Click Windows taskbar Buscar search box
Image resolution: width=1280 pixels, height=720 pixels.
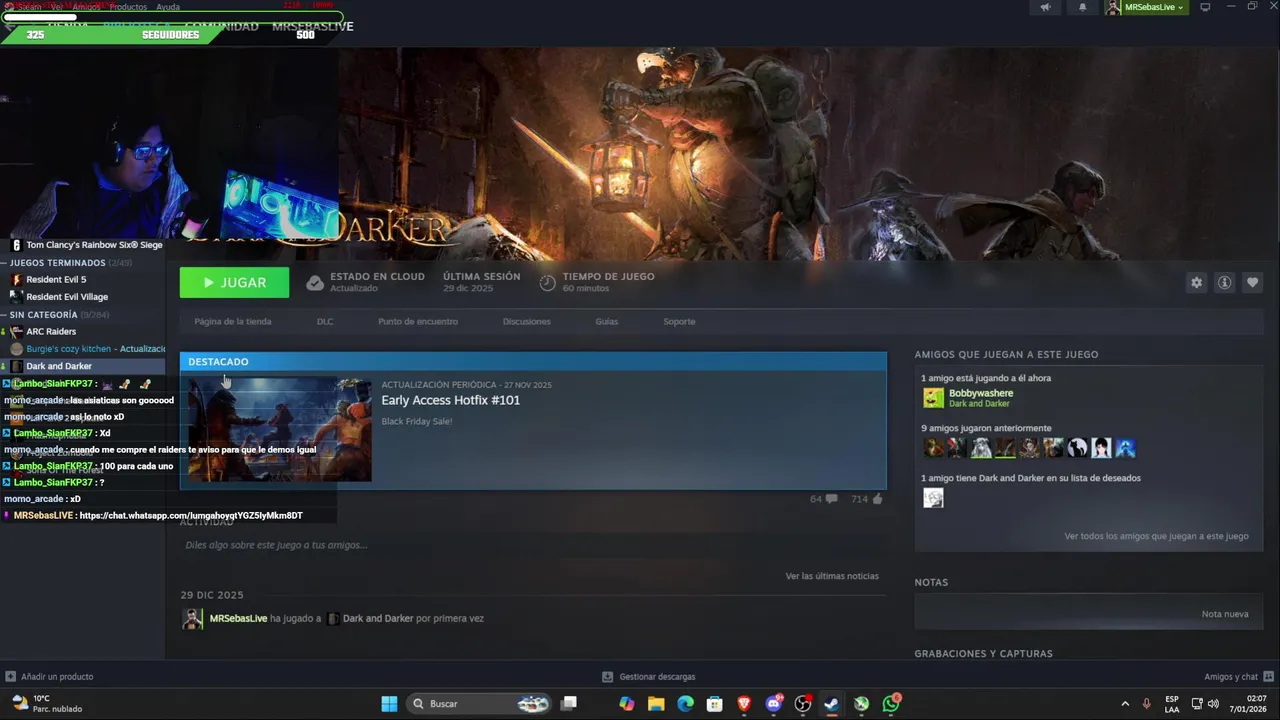[x=481, y=704]
